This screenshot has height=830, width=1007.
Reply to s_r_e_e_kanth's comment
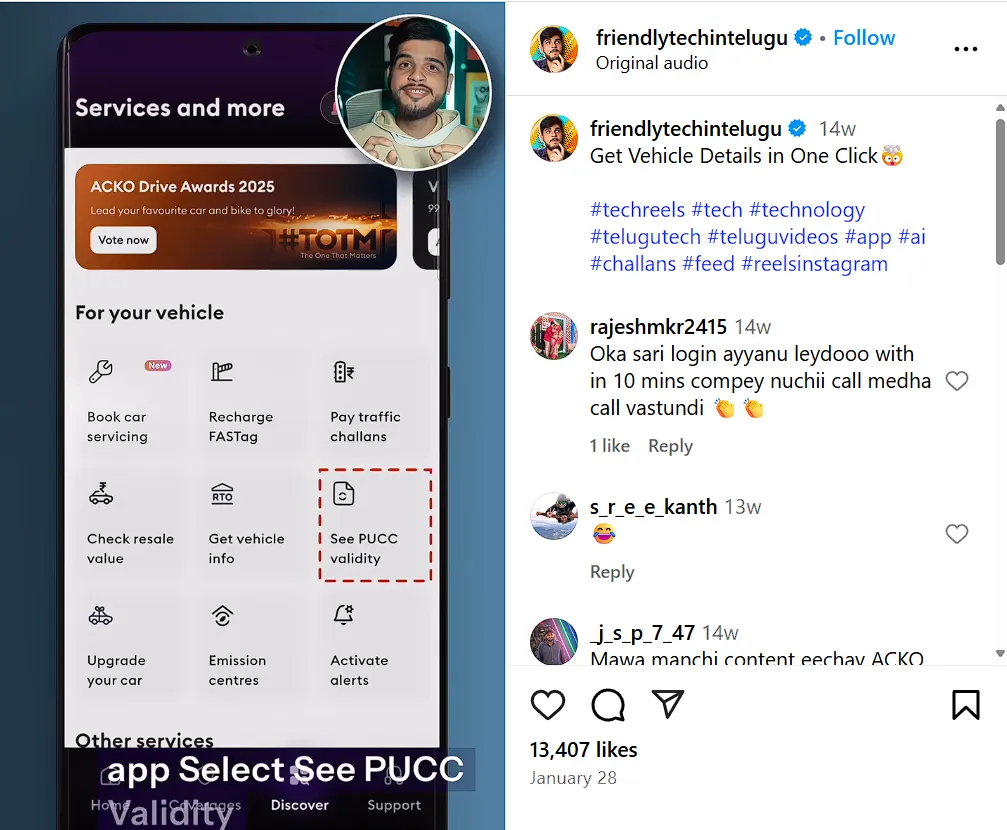(x=612, y=572)
